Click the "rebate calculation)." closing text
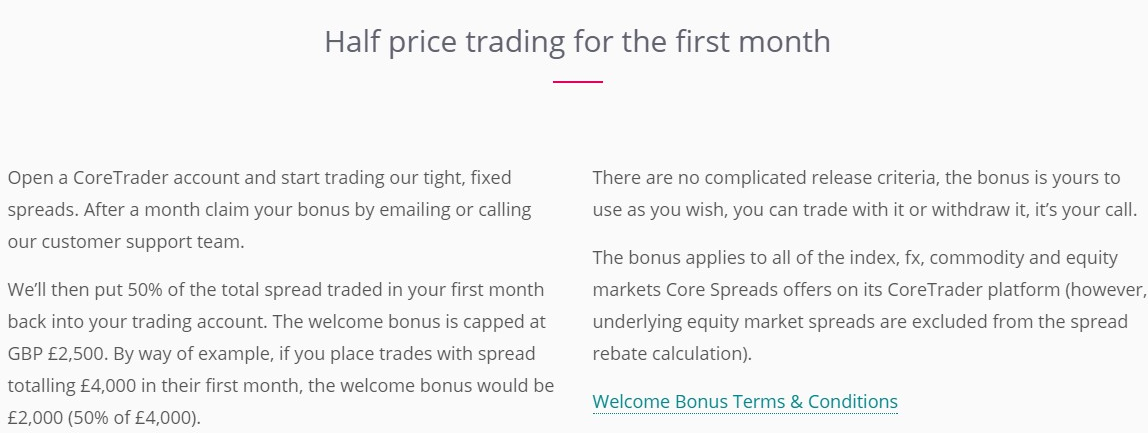 click(672, 354)
